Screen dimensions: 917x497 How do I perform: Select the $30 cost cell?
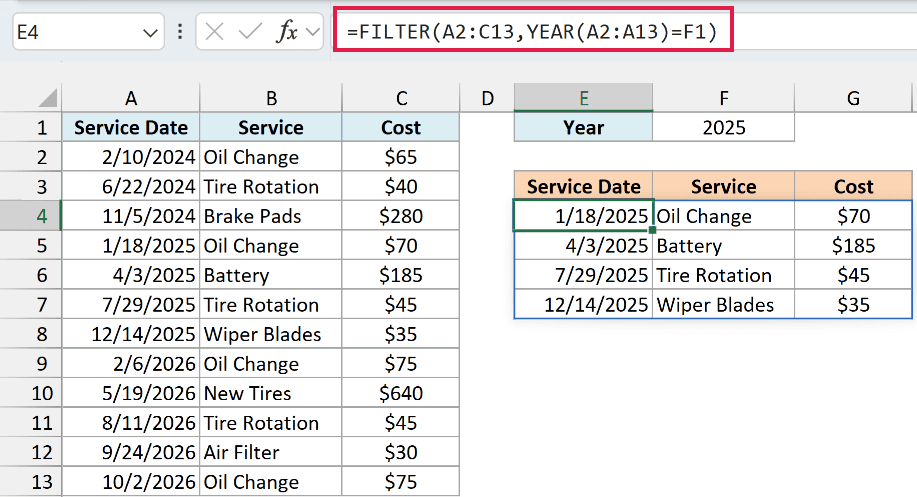click(x=401, y=452)
